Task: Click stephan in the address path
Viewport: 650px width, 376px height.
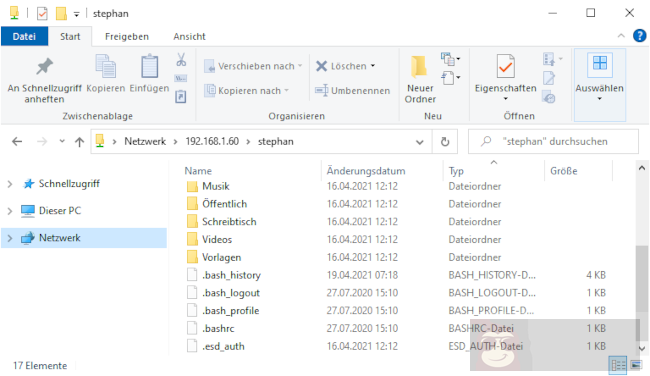Action: click(276, 141)
